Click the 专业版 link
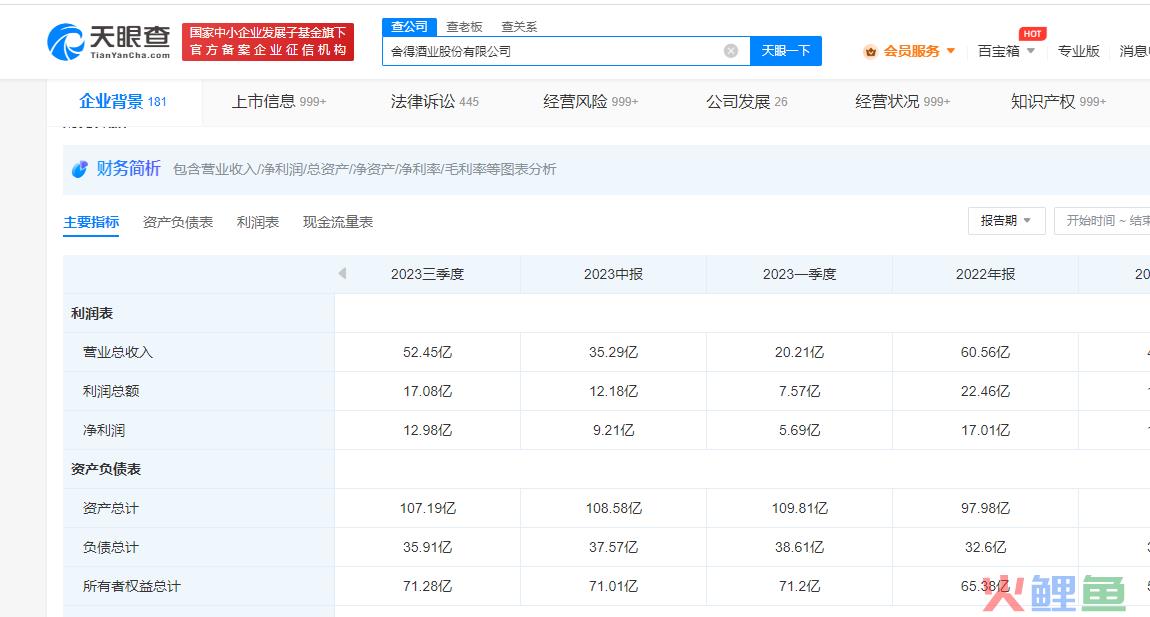The image size is (1150, 617). coord(1078,51)
